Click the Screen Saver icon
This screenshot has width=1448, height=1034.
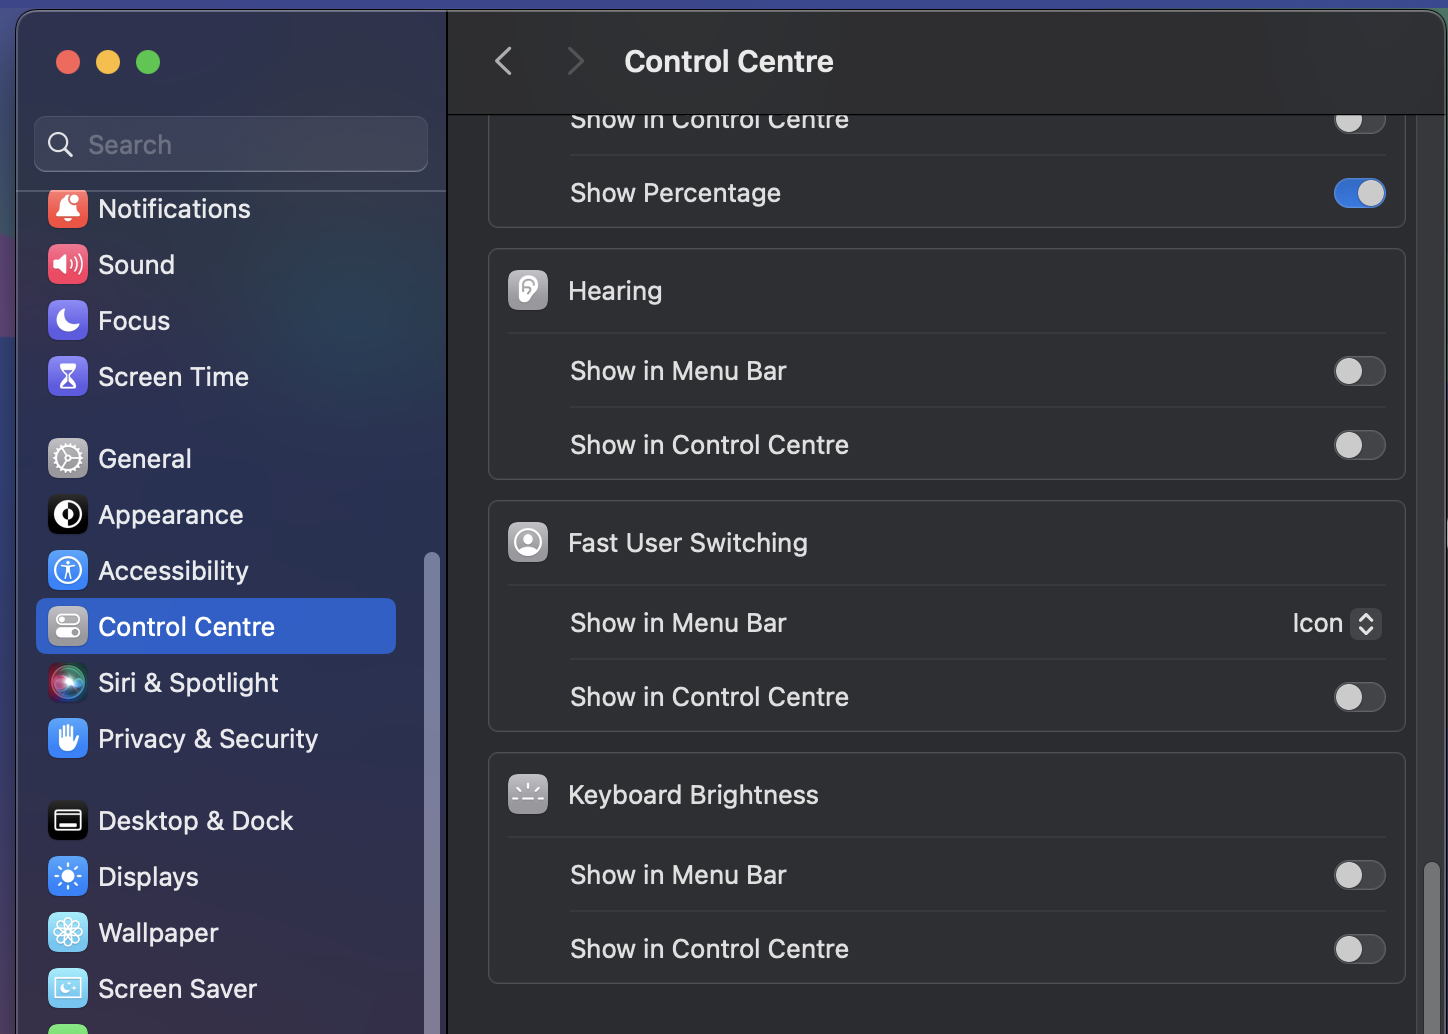[x=68, y=989]
